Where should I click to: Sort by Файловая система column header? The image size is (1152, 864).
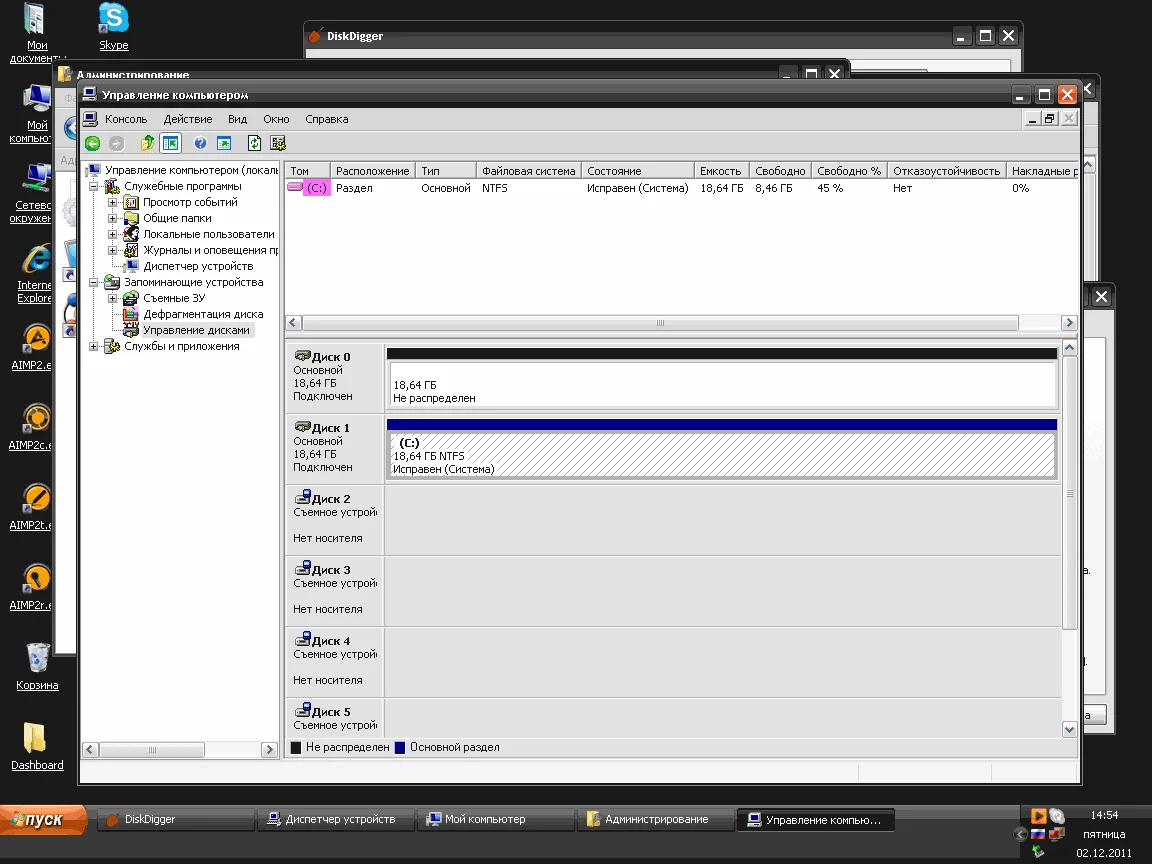point(528,170)
